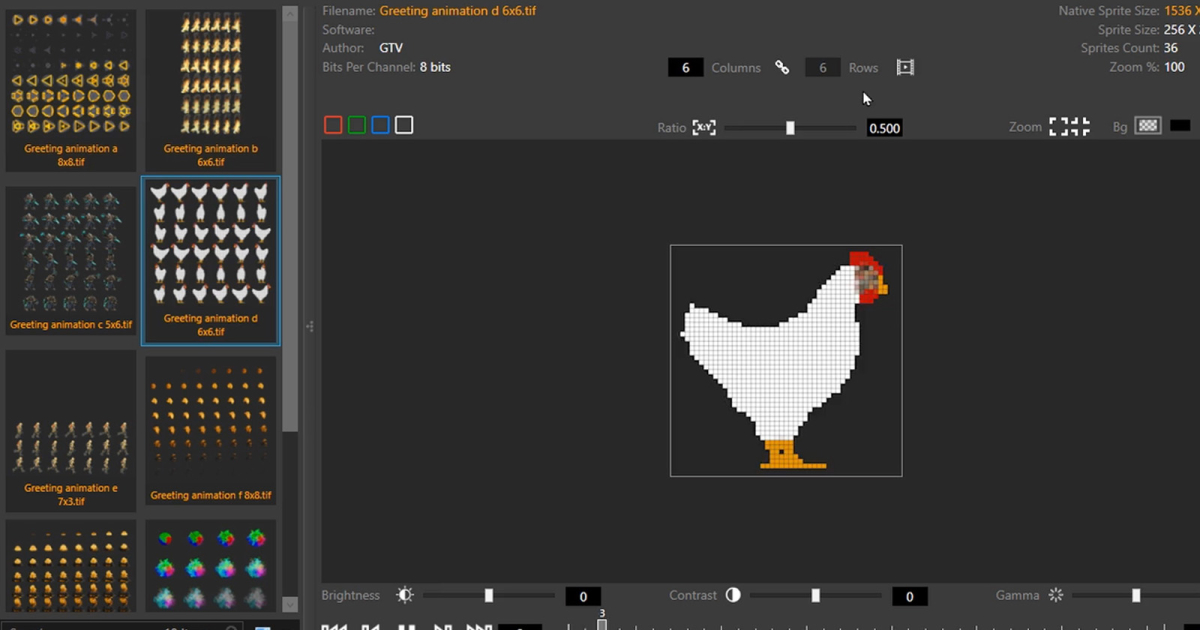Select the unlabeled orange blob thumbnail
The height and width of the screenshot is (630, 1200).
[x=71, y=566]
